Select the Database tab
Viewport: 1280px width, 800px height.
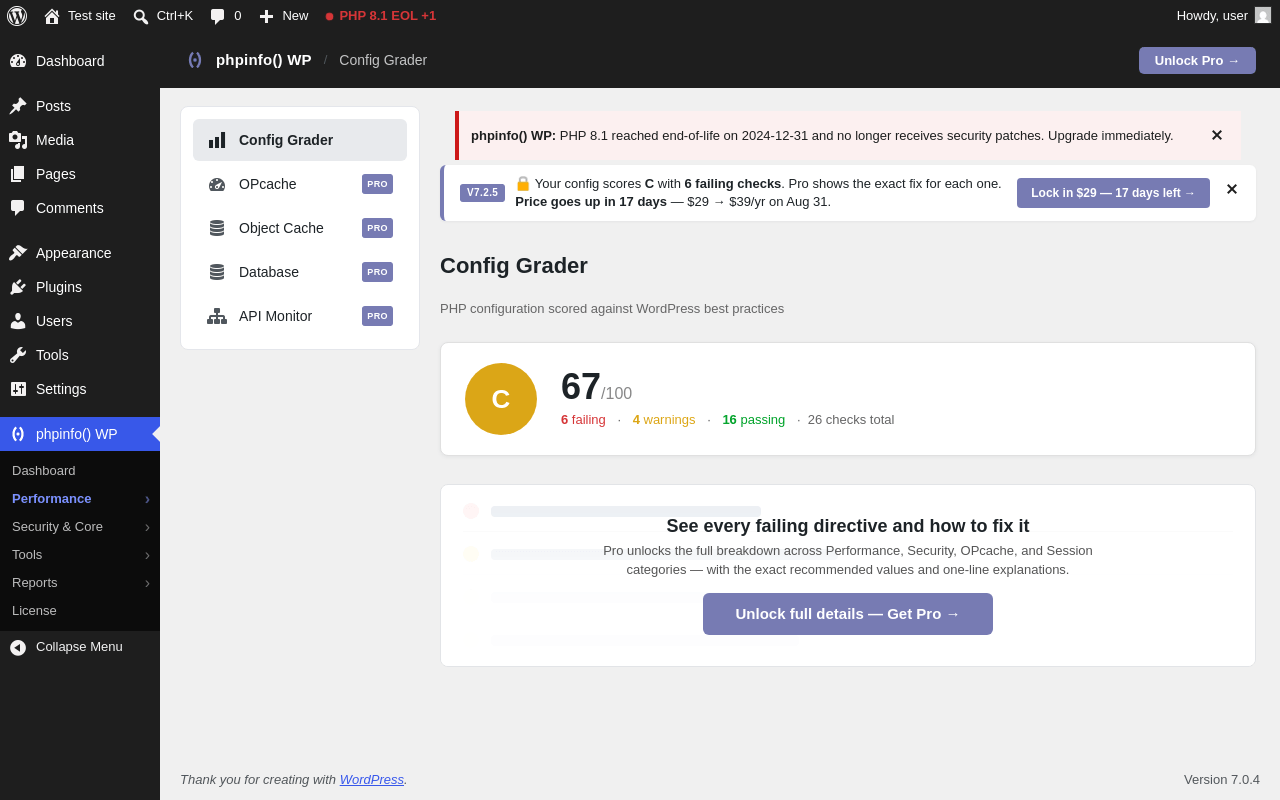point(300,272)
